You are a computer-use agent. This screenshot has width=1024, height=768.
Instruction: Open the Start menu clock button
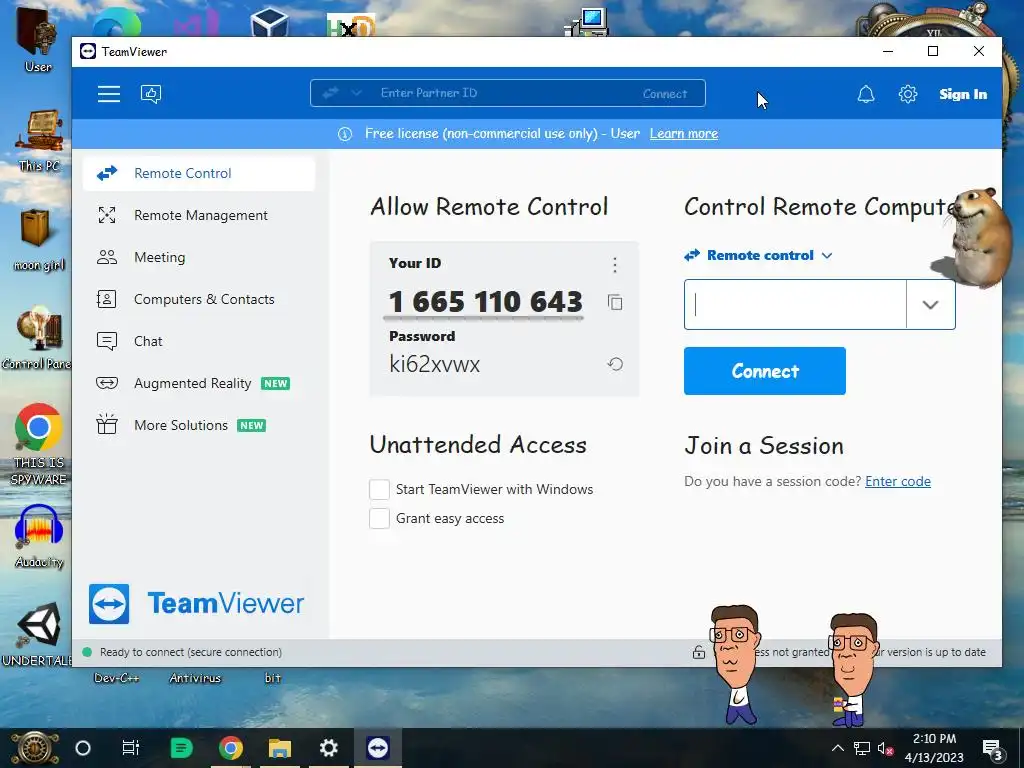click(34, 748)
